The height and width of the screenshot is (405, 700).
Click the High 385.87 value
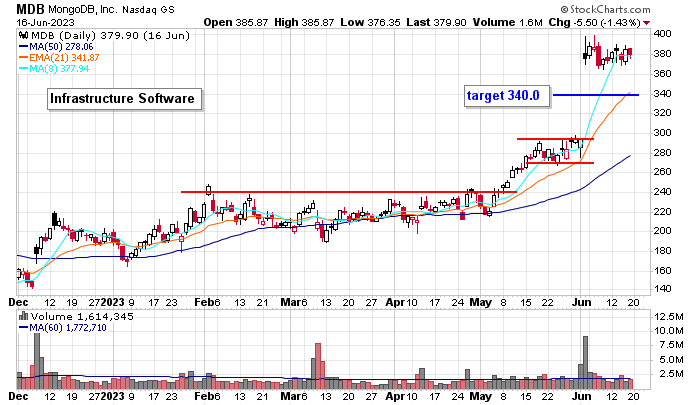pos(304,22)
